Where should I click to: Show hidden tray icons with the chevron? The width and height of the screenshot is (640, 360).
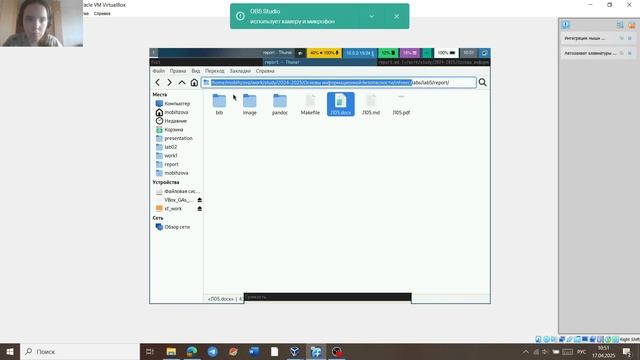point(526,352)
